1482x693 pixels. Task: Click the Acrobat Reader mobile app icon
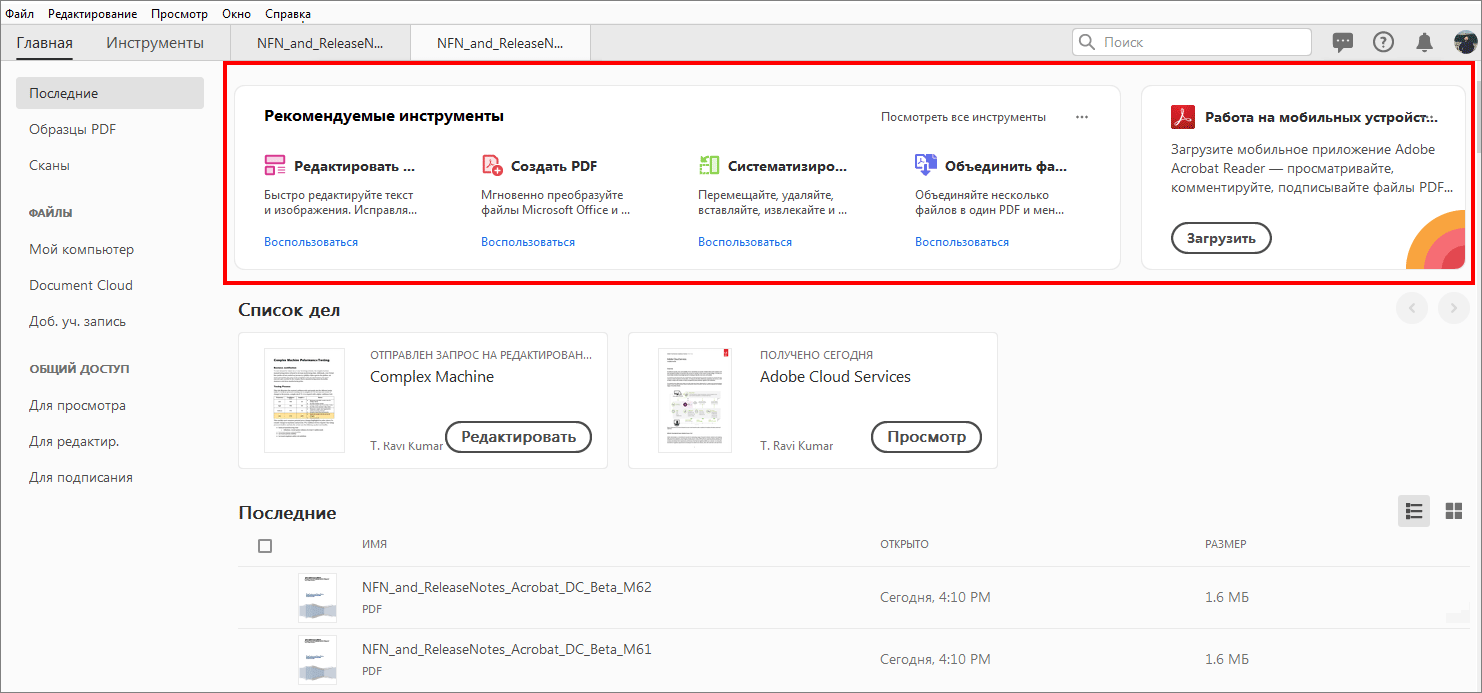[x=1182, y=116]
